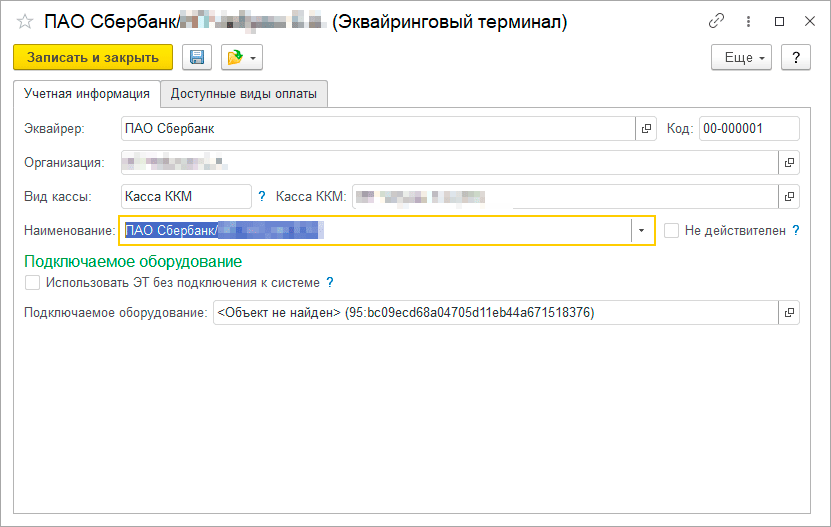Maximize the terminal form window
The image size is (831, 527).
click(779, 21)
